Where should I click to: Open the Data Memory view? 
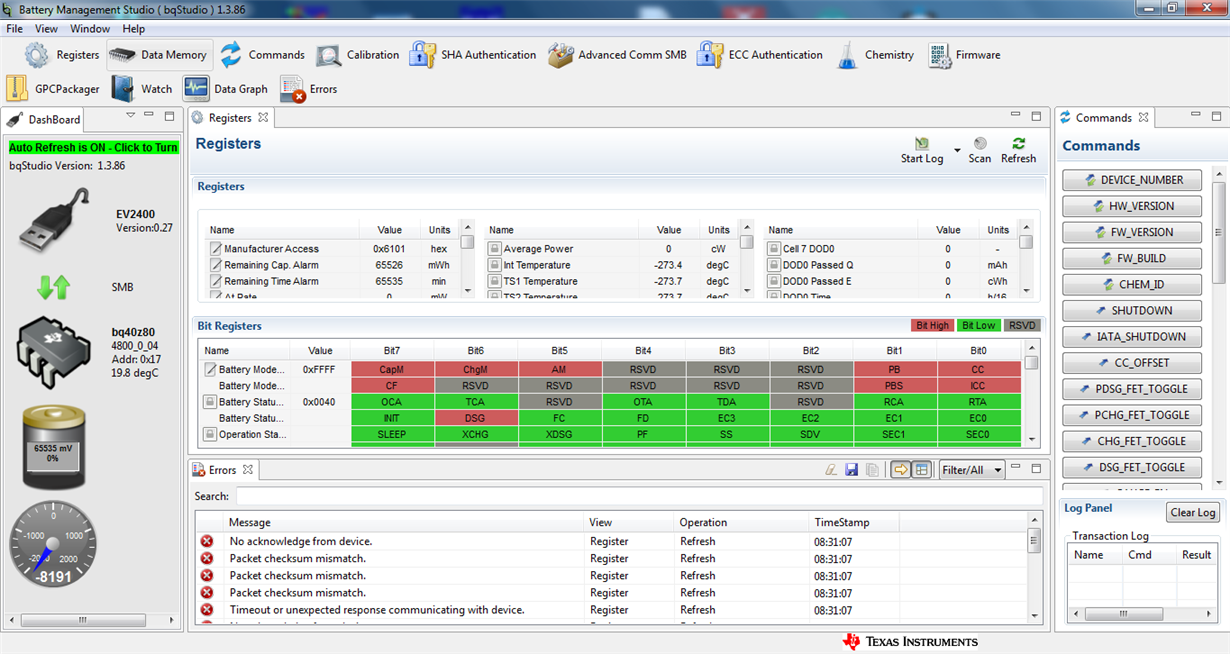pos(158,55)
